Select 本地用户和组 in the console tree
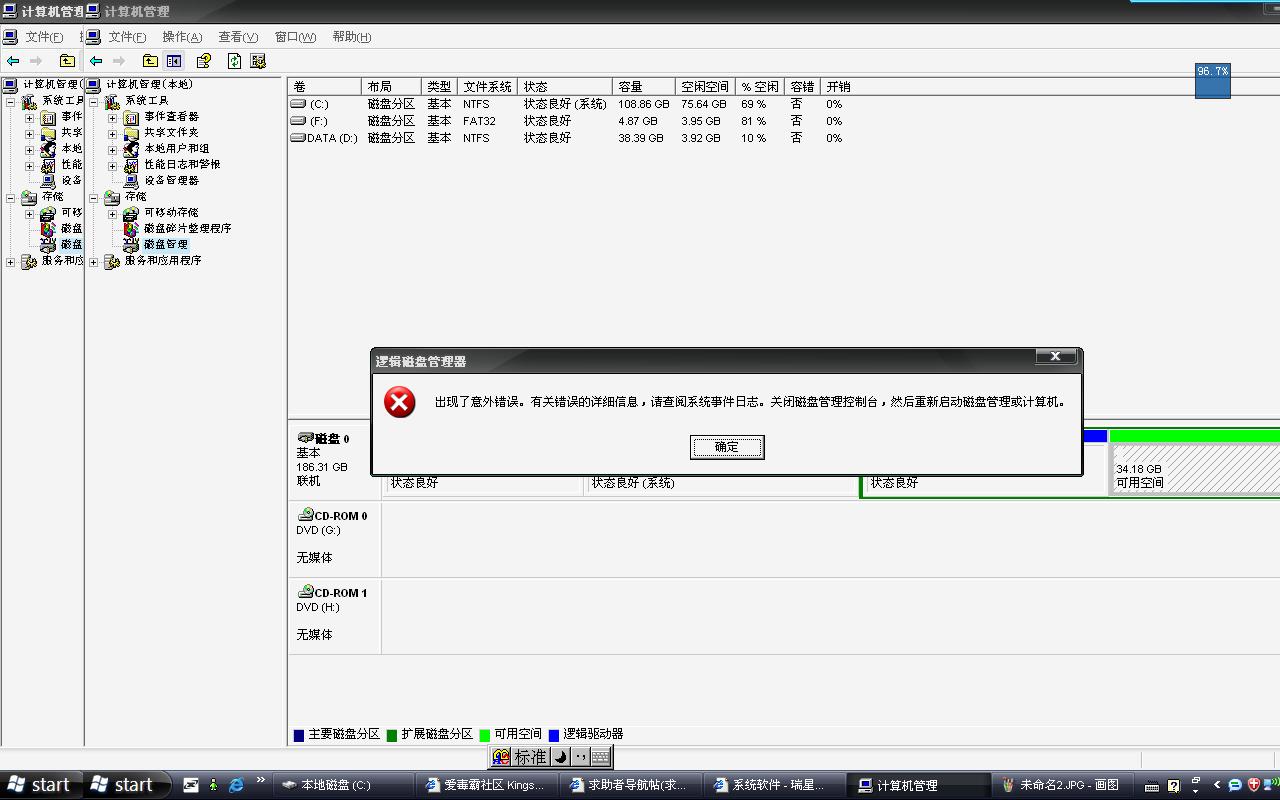This screenshot has width=1280, height=800. (177, 149)
